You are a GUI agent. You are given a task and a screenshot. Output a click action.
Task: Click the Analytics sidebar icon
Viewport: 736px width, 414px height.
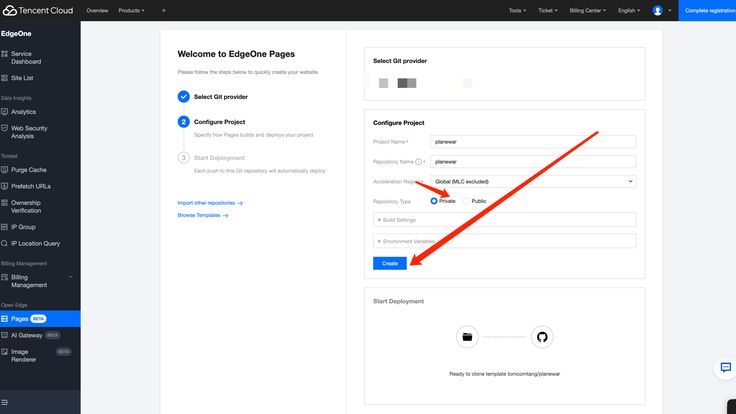[5, 112]
